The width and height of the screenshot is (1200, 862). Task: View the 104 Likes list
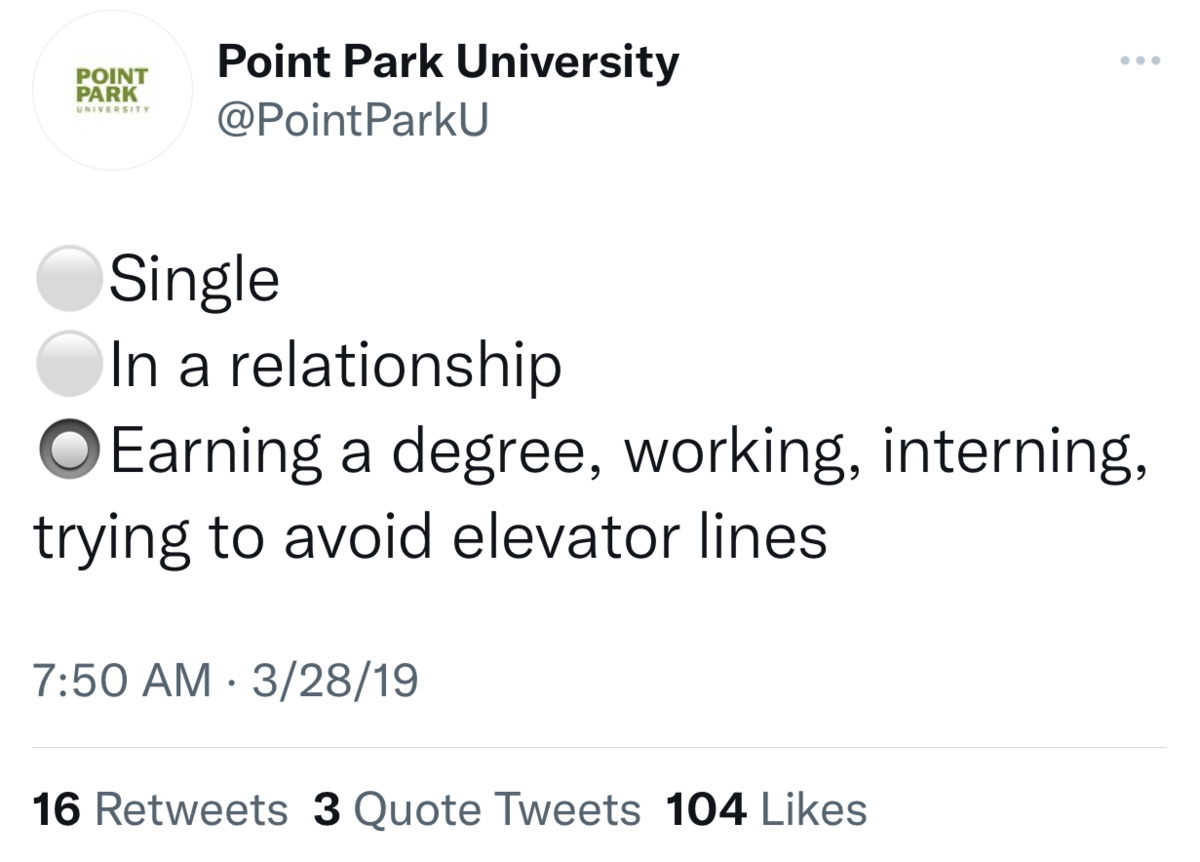coord(766,809)
